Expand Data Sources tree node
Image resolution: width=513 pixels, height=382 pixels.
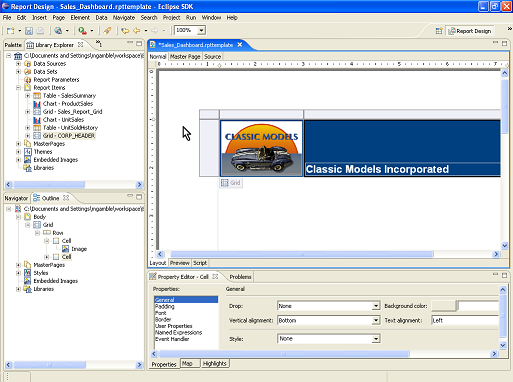[18, 63]
